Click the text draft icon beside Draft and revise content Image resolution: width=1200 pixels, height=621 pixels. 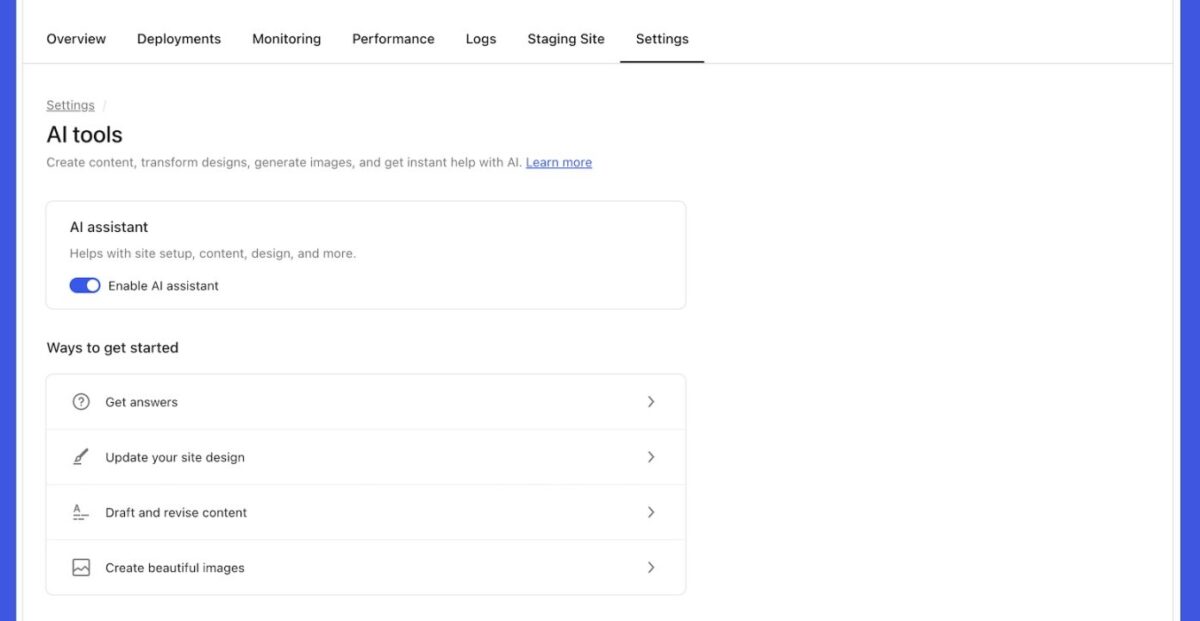pos(80,512)
